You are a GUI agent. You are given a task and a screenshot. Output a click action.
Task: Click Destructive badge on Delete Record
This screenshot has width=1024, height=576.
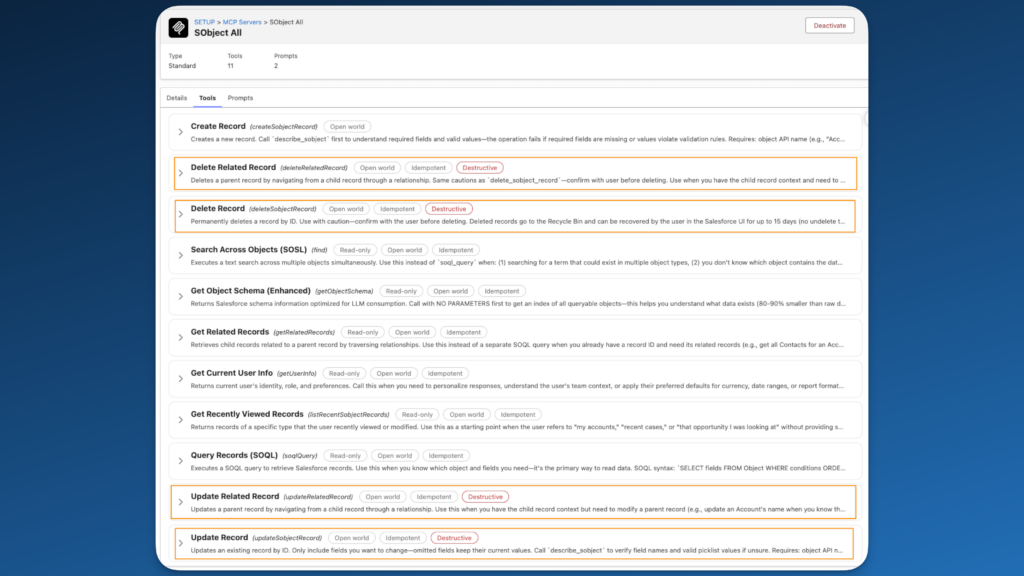click(x=449, y=209)
